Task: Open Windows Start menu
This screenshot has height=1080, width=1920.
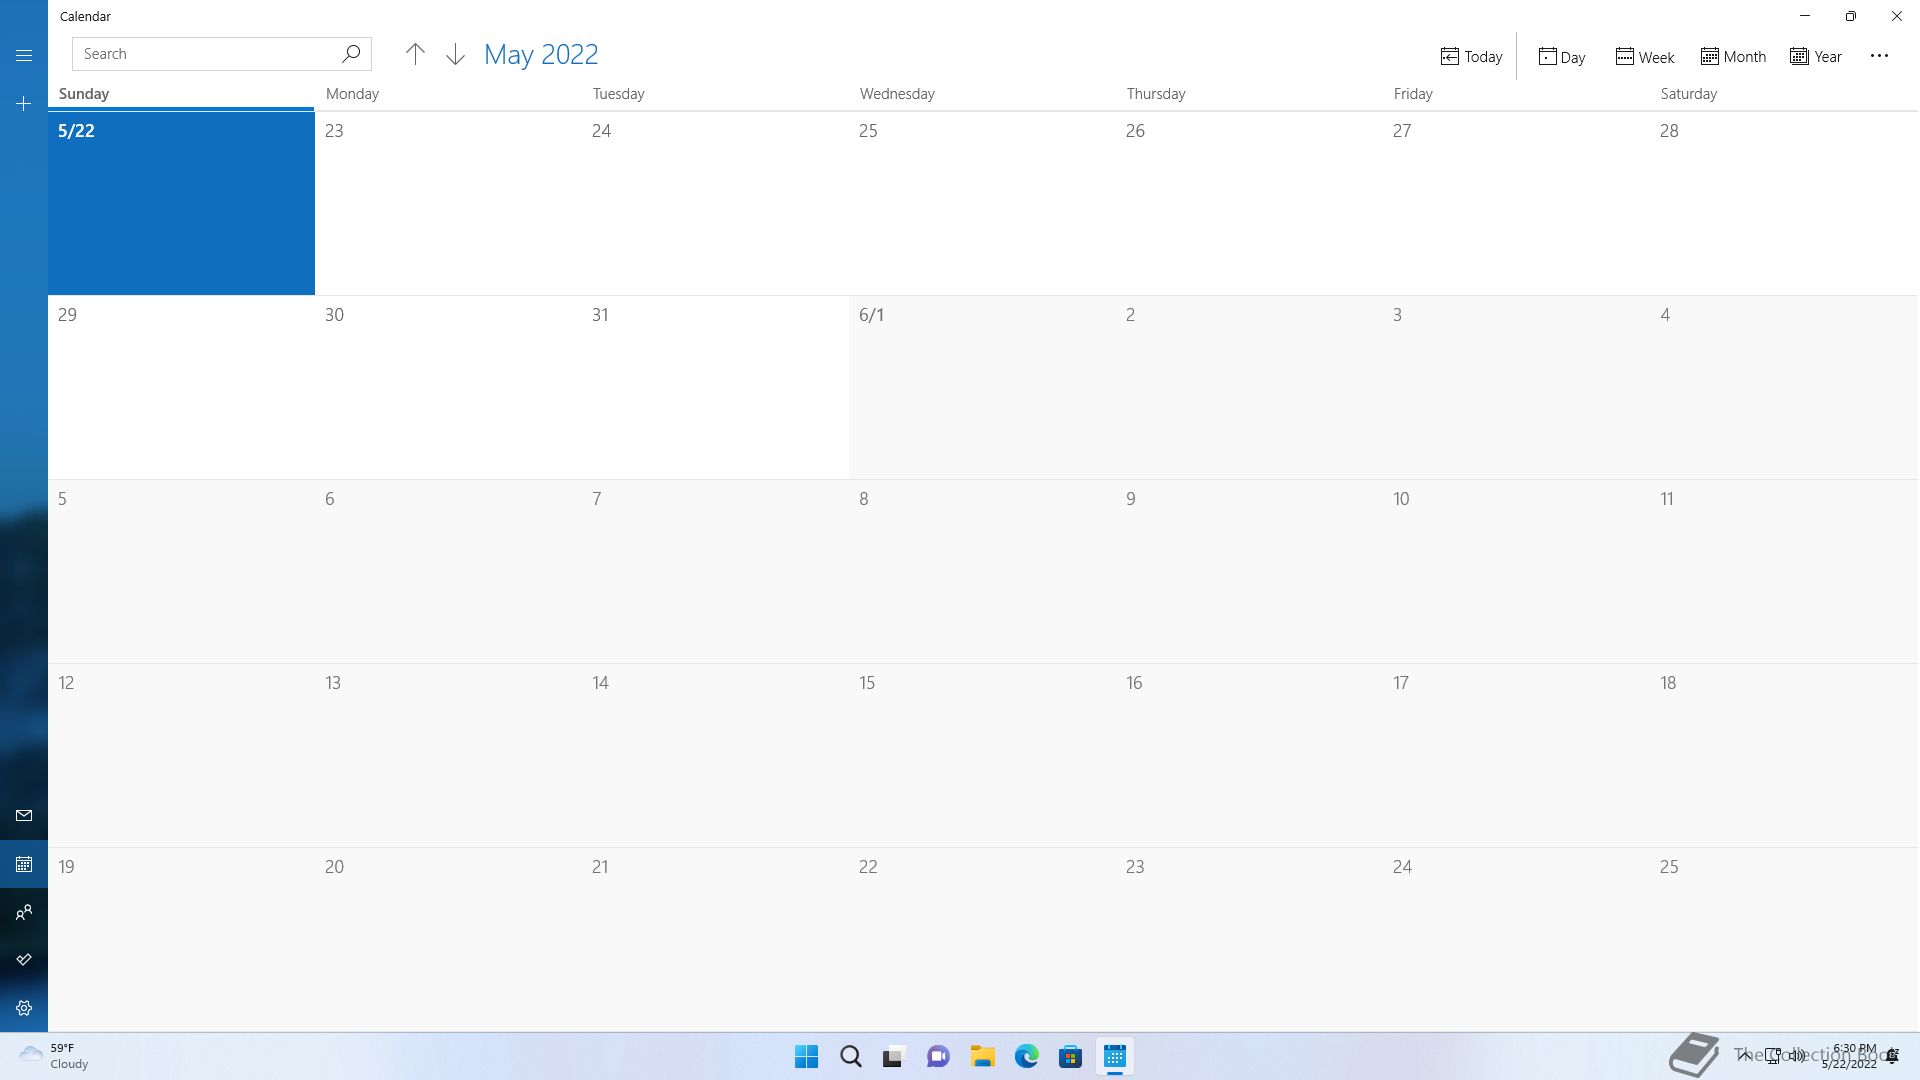Action: coord(806,1057)
